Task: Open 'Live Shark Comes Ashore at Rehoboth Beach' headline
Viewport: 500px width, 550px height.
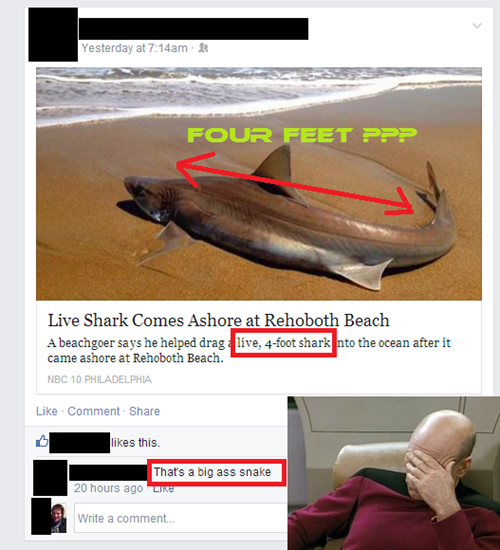Action: 218,320
